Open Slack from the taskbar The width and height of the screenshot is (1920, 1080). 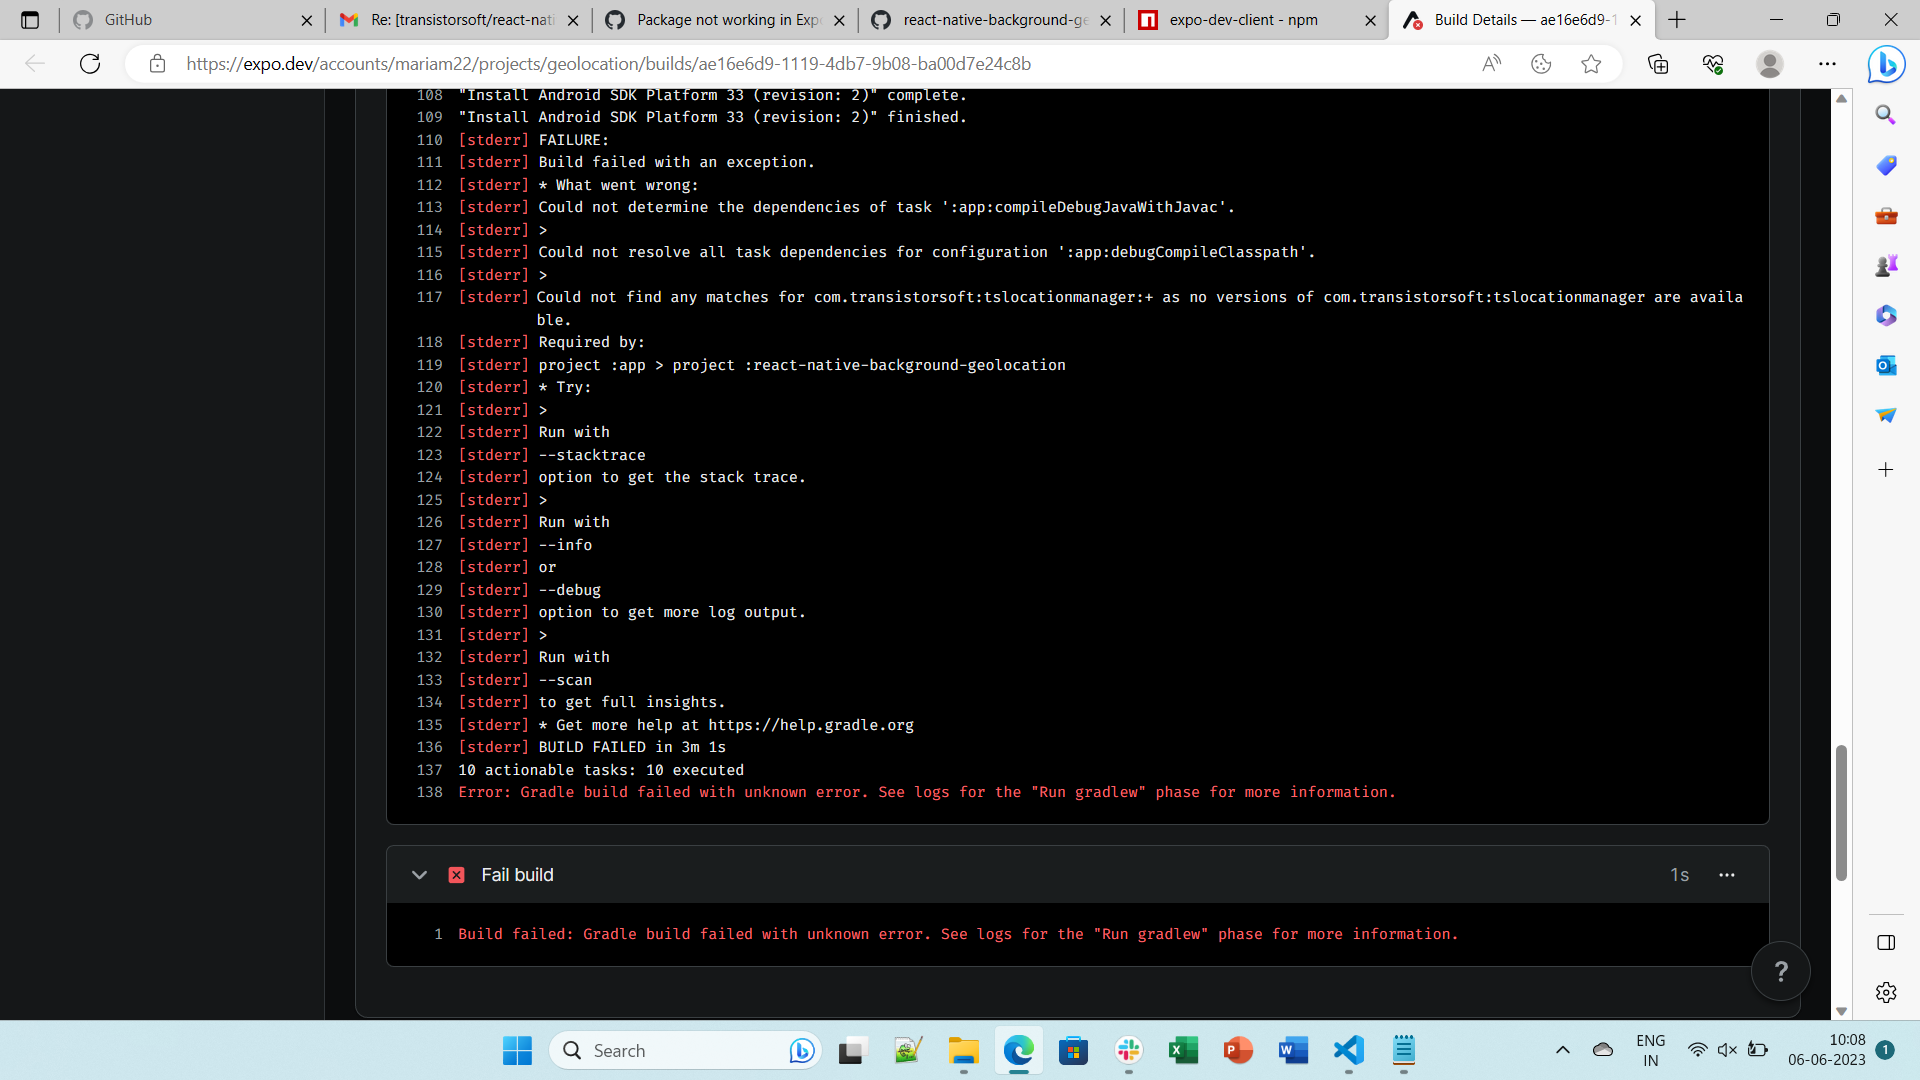click(x=1128, y=1051)
